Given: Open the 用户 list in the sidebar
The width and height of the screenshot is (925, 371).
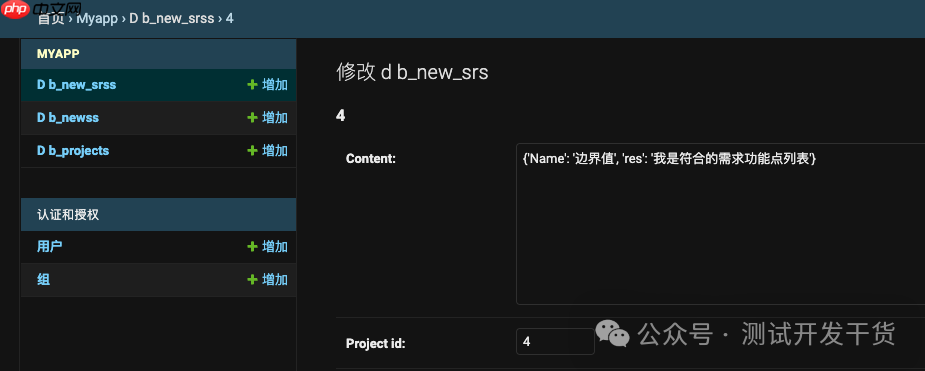Looking at the screenshot, I should point(50,247).
